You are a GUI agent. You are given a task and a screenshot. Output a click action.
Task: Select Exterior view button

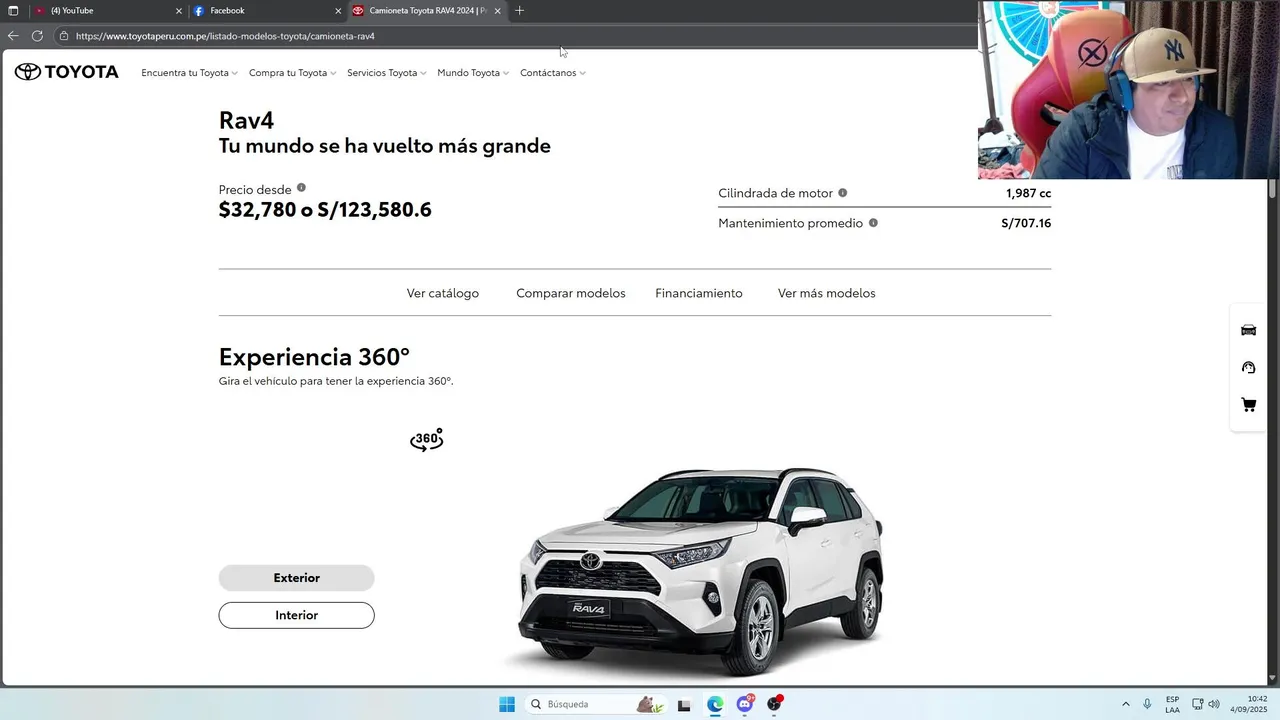coord(297,578)
